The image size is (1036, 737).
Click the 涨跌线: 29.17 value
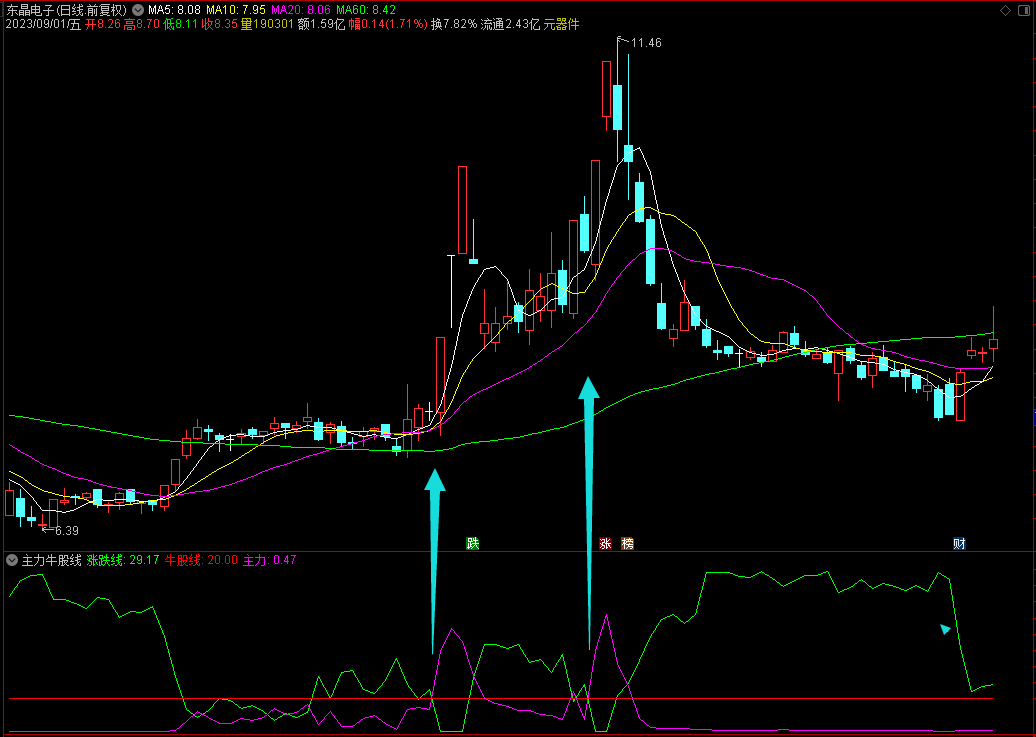[x=123, y=561]
